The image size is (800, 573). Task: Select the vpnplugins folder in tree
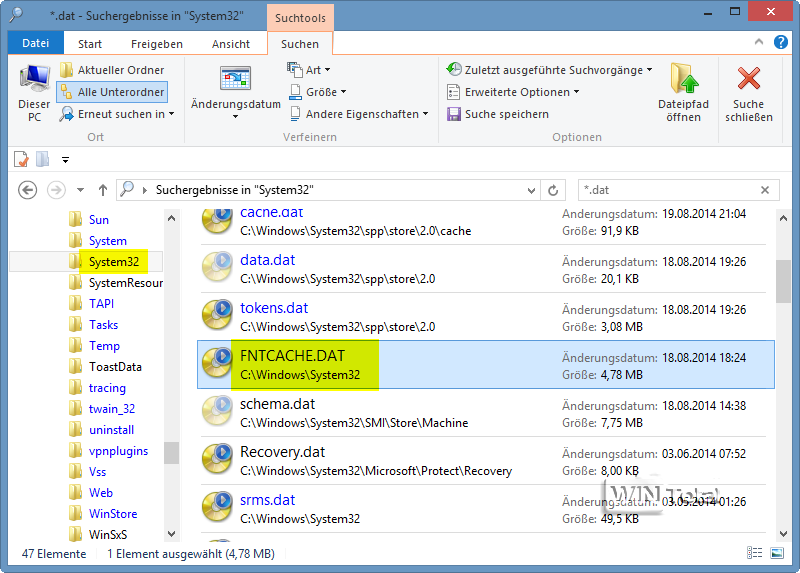pos(118,451)
